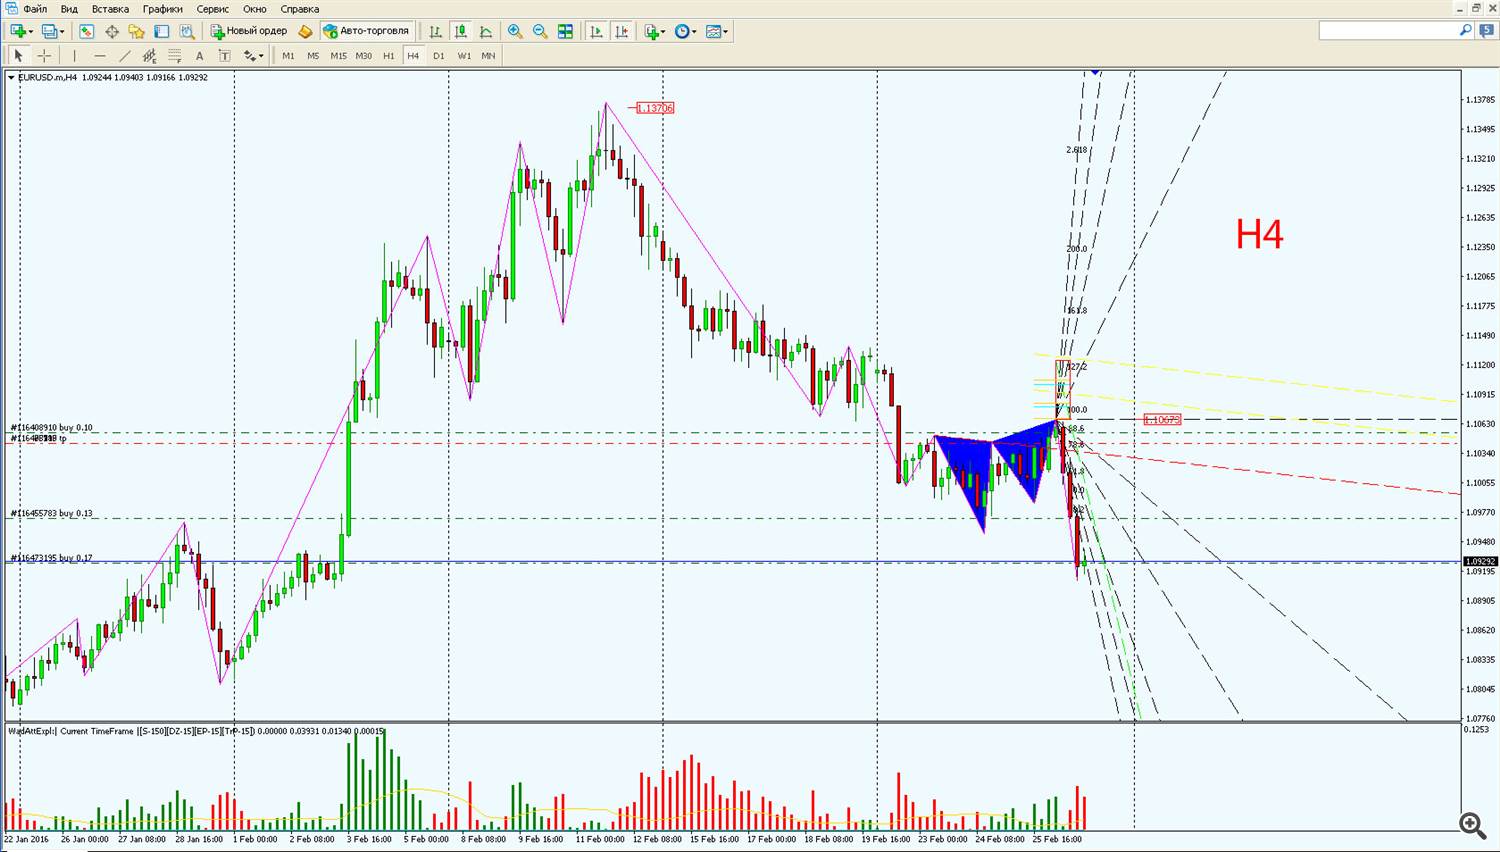The image size is (1500, 852).
Task: Select the Trendline tool
Action: click(124, 56)
